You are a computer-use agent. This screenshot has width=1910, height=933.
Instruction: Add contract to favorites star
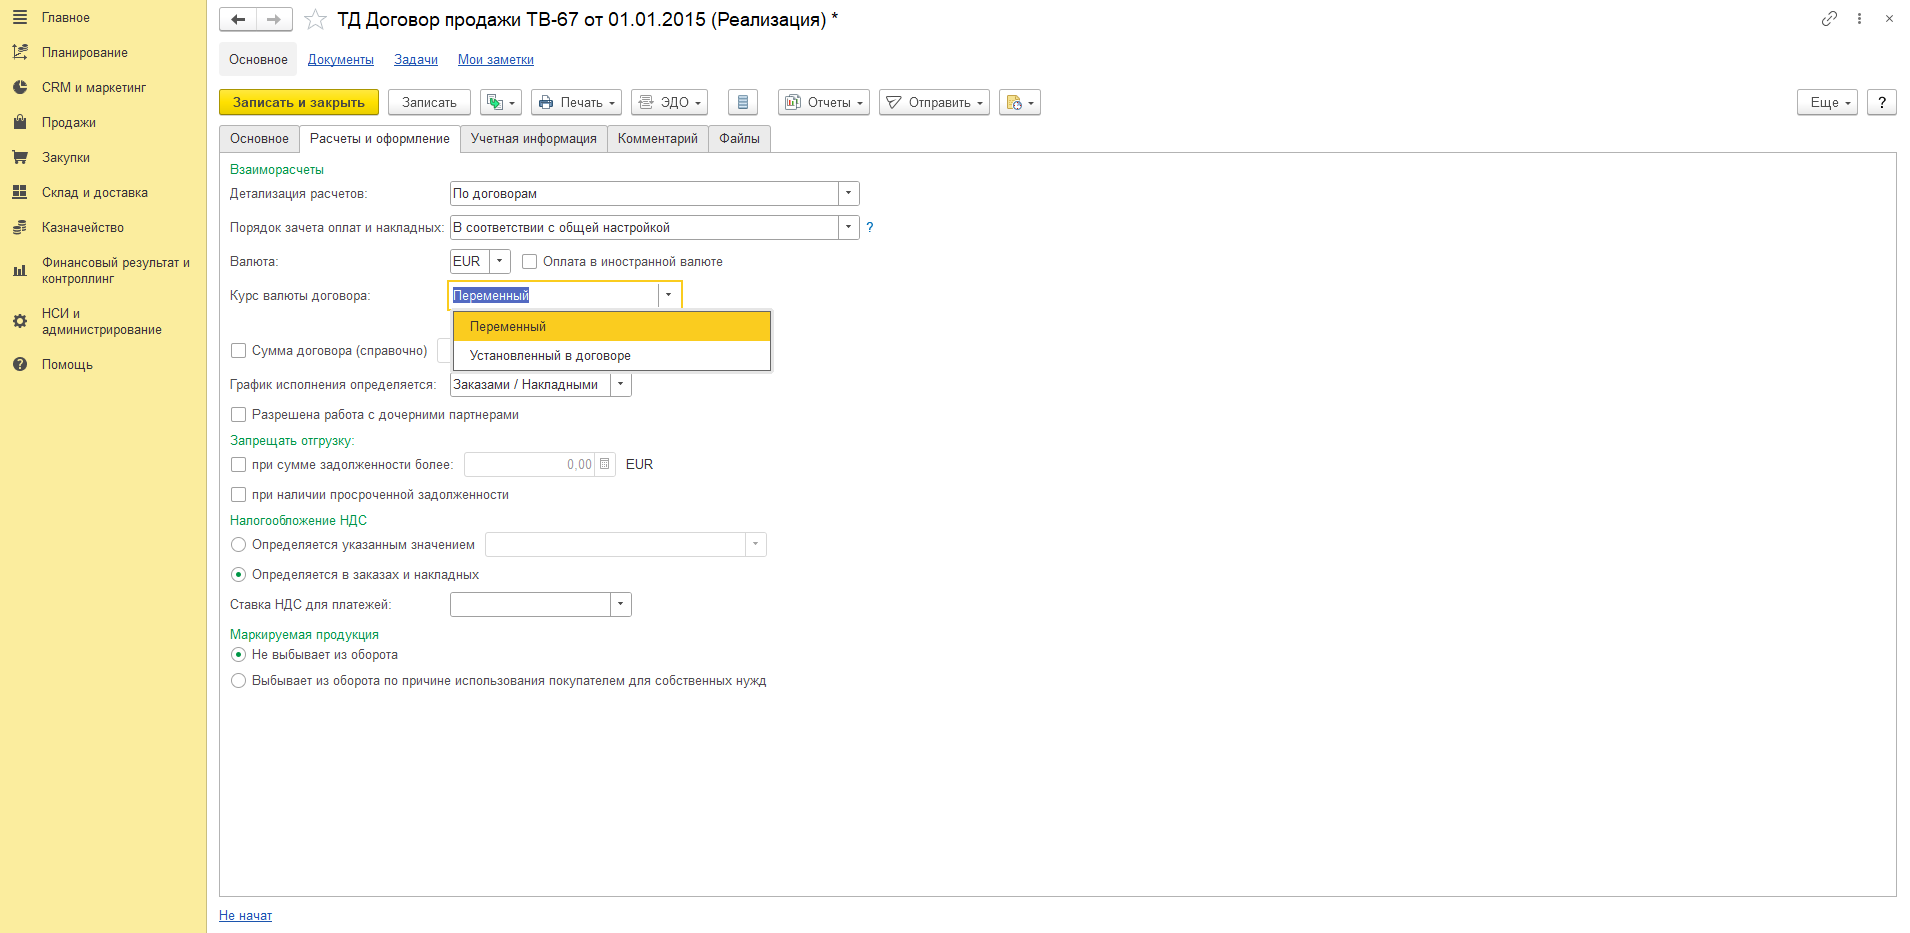pyautogui.click(x=315, y=19)
